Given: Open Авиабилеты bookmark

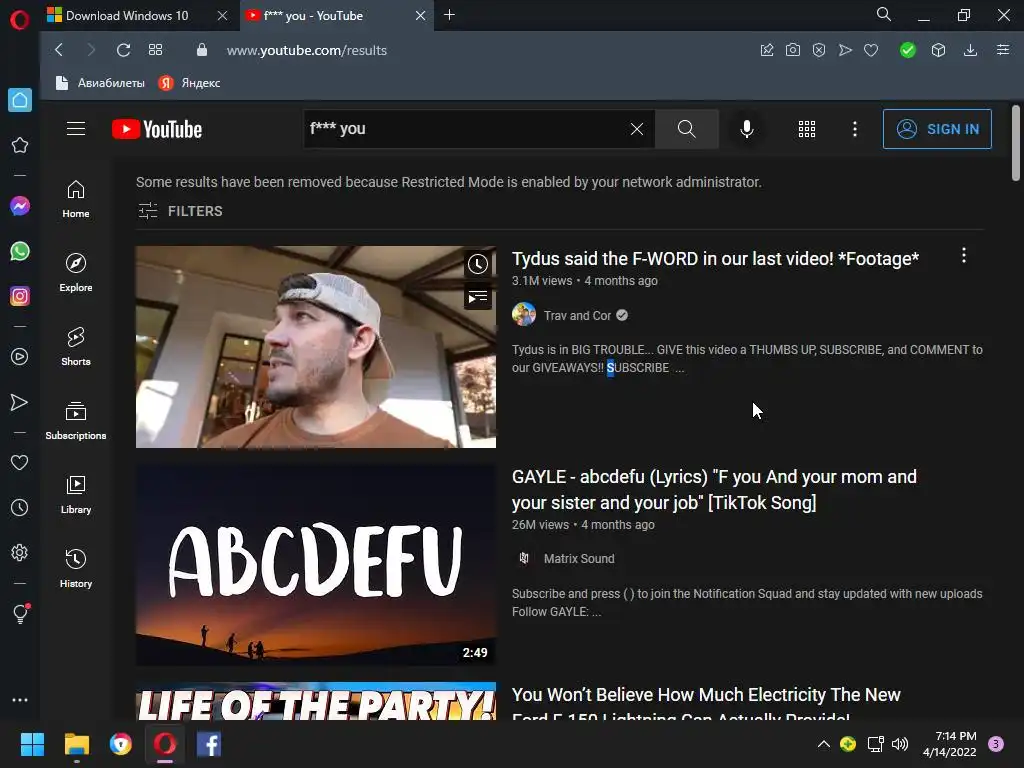Looking at the screenshot, I should pos(100,83).
